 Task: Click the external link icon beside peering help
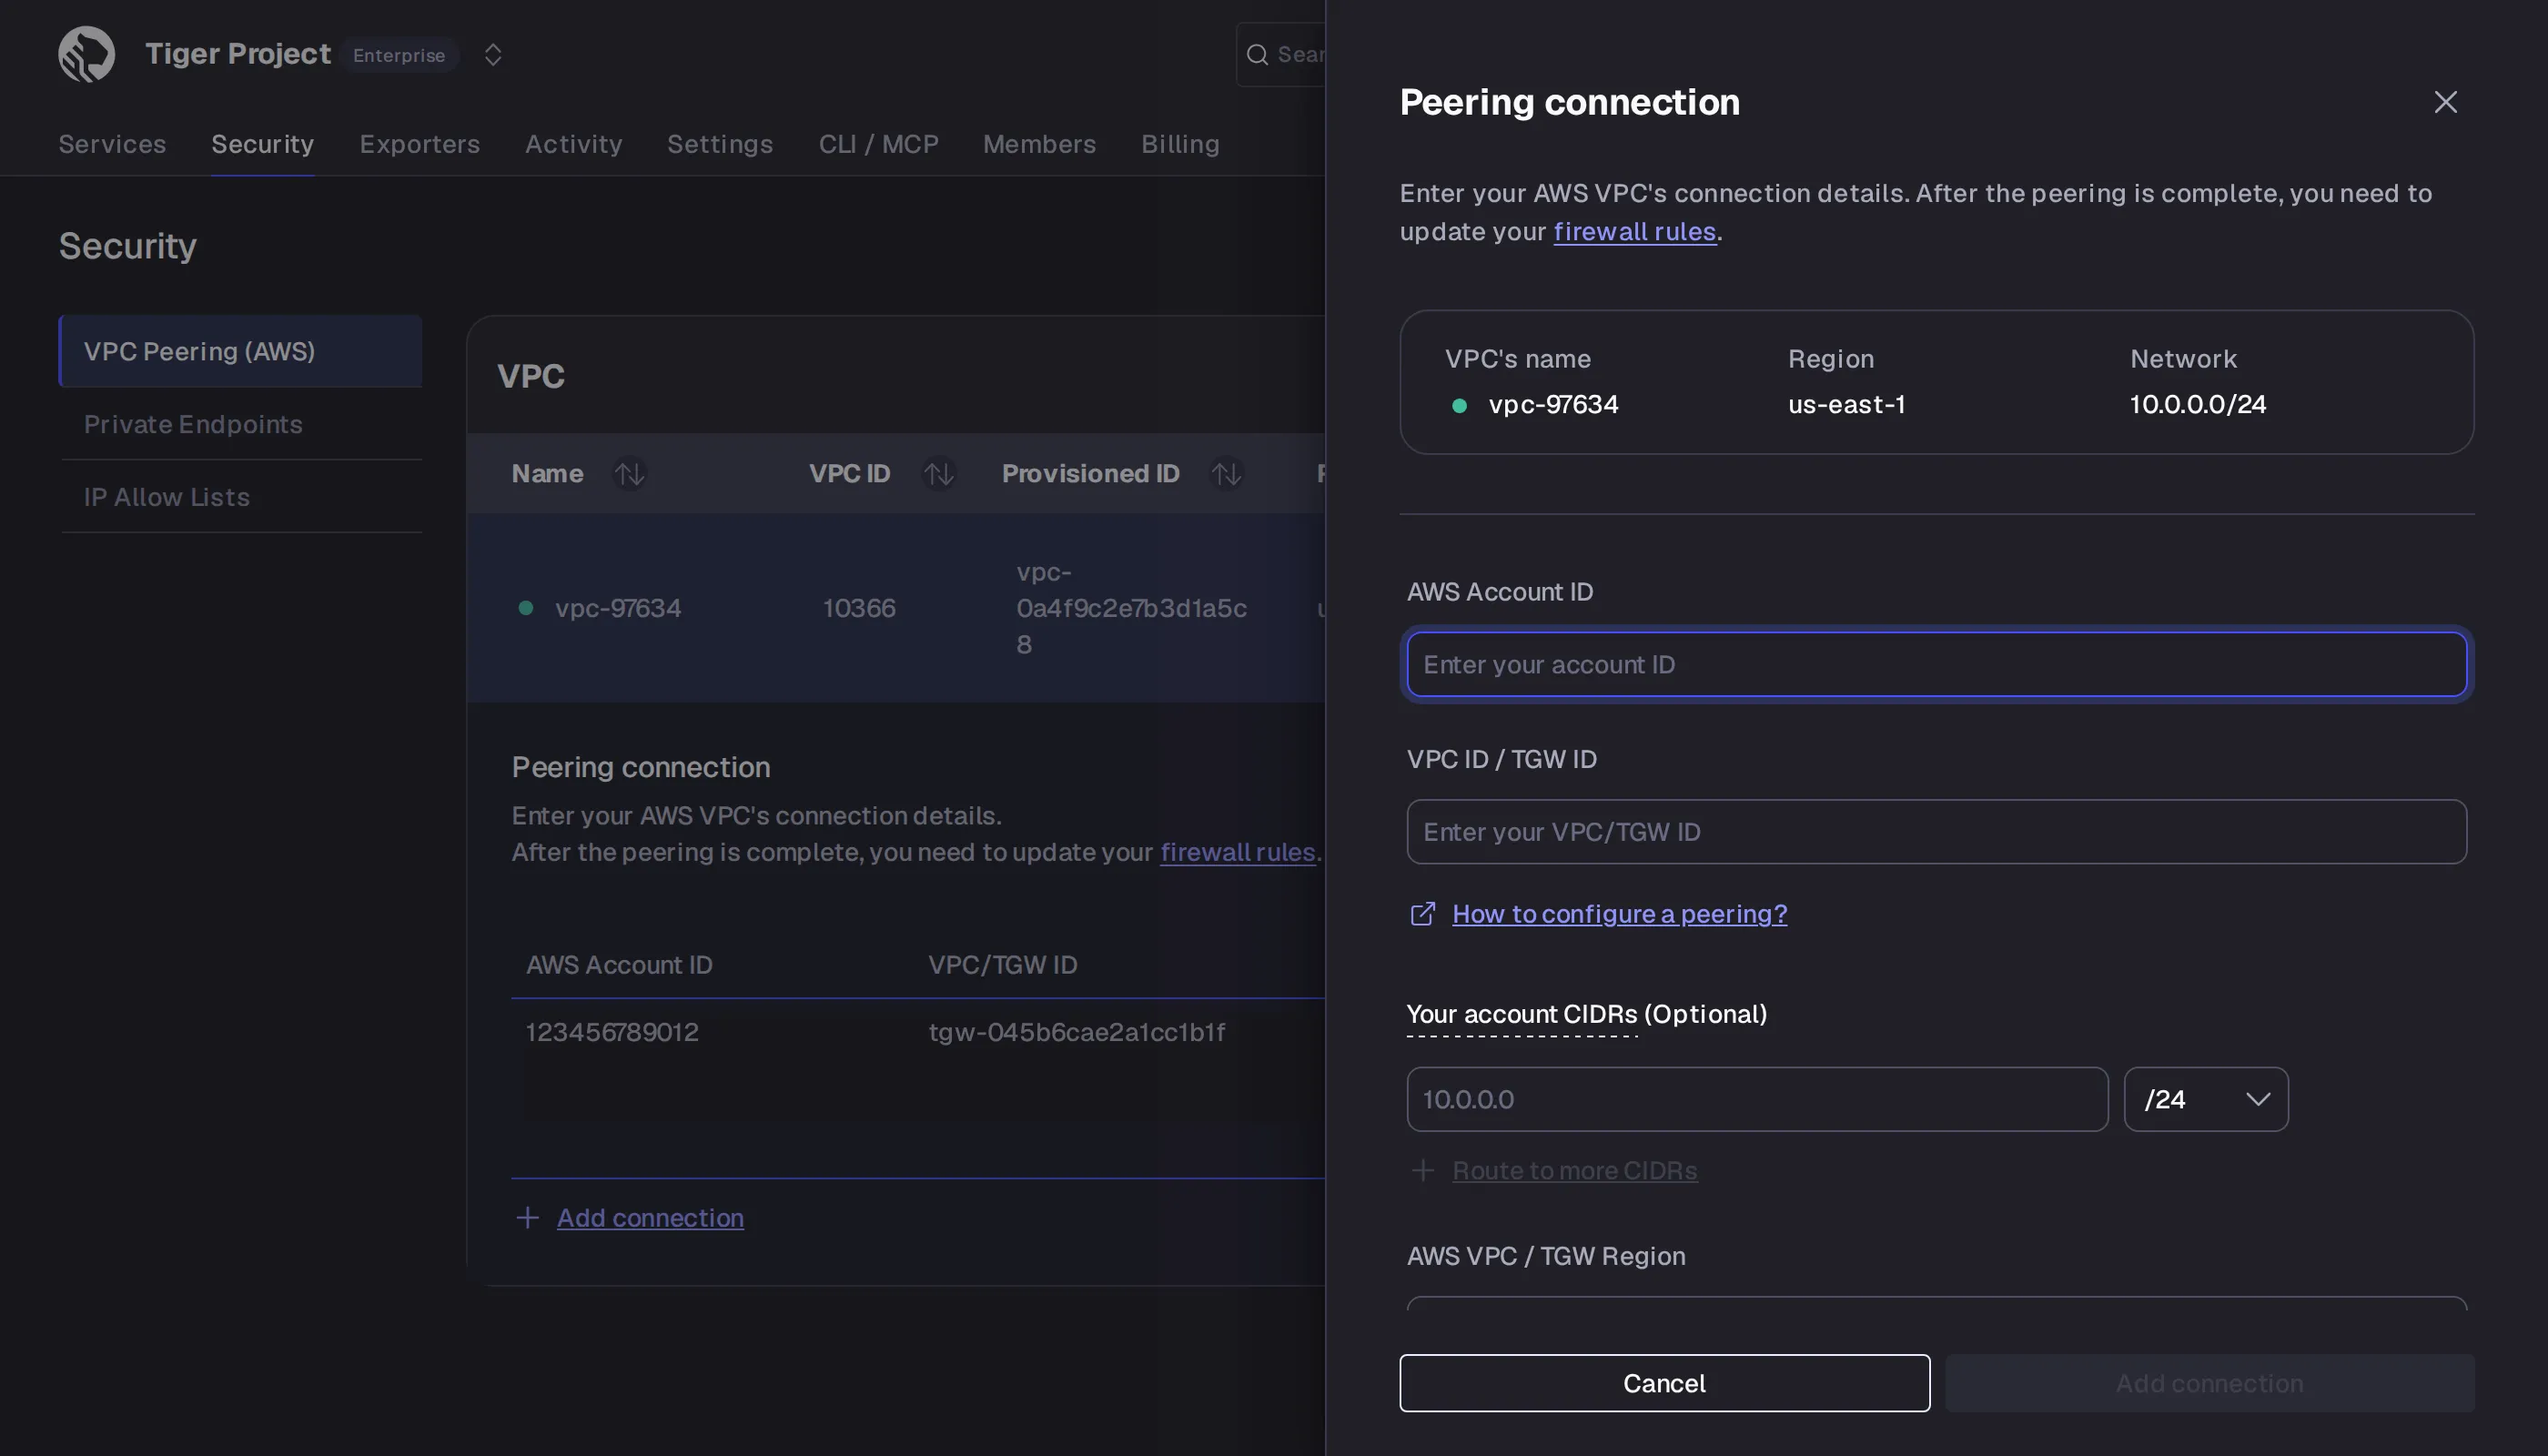pos(1422,914)
